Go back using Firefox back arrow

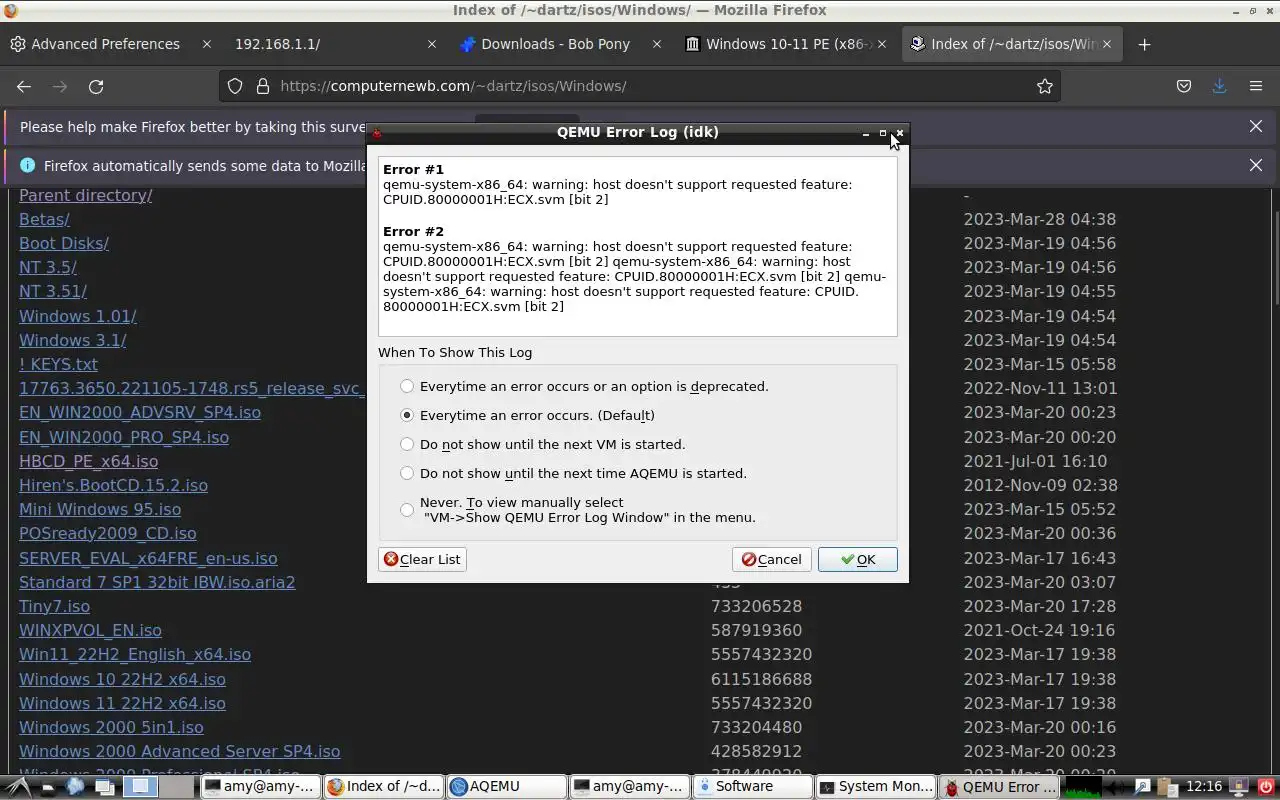24,86
